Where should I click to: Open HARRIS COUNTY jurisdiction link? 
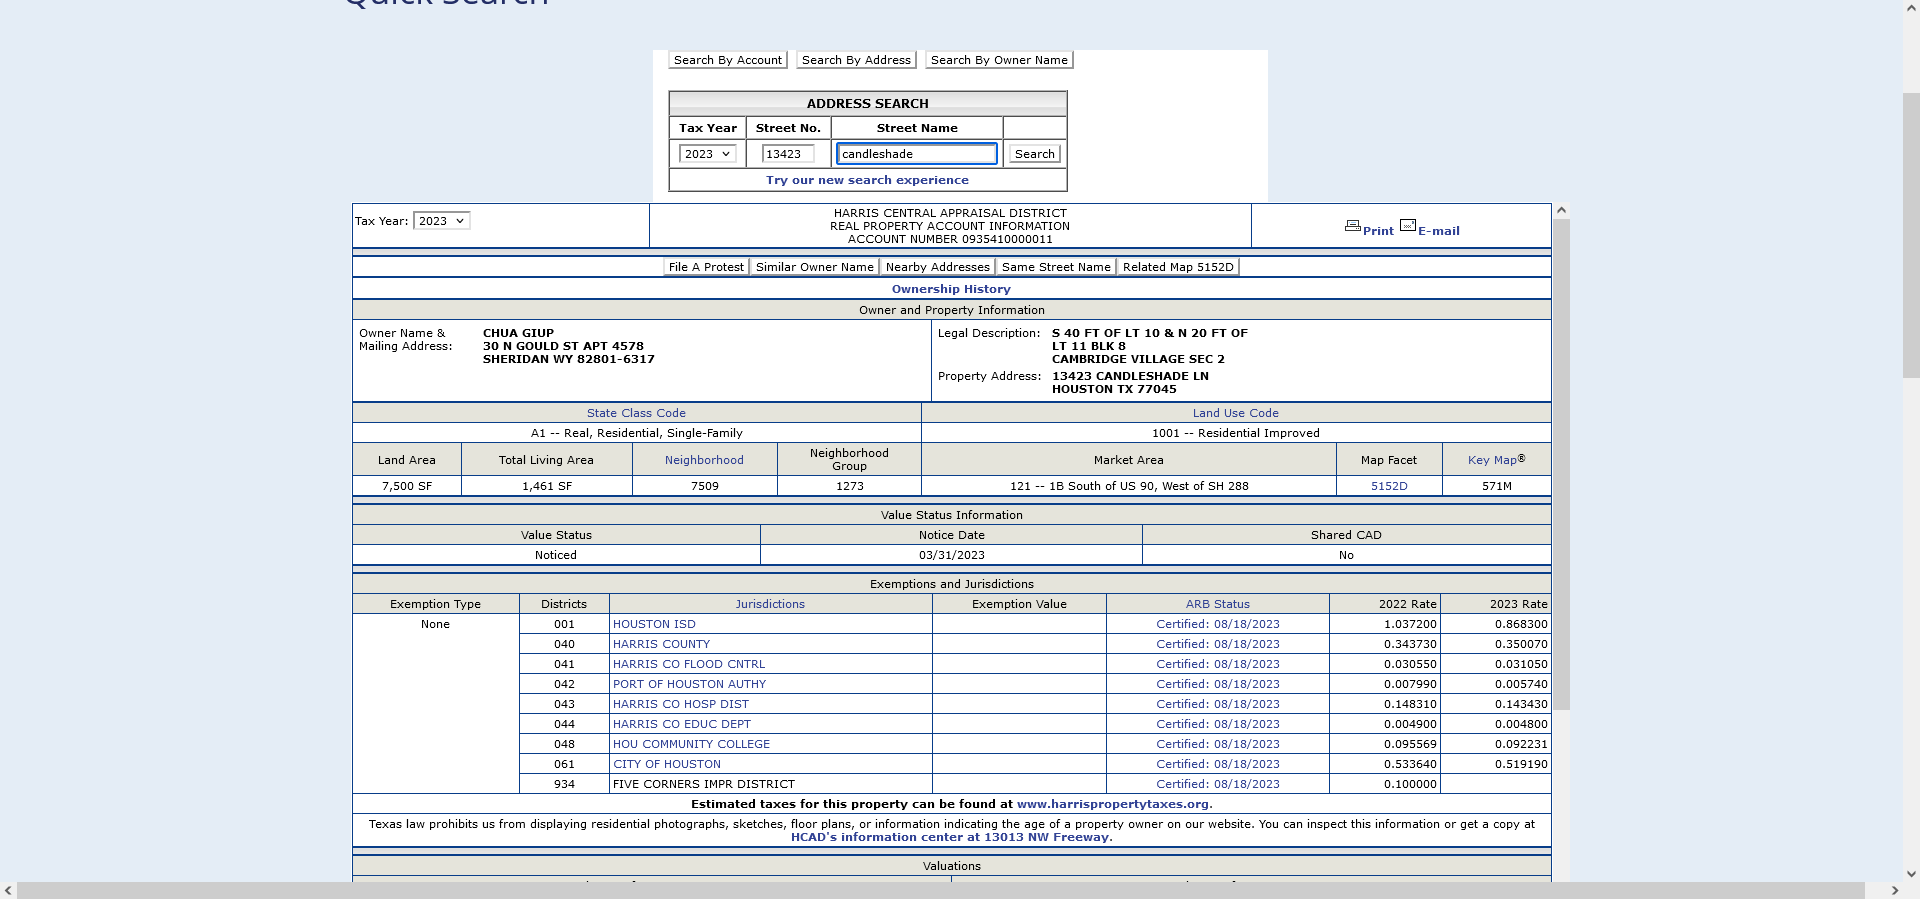(x=661, y=644)
